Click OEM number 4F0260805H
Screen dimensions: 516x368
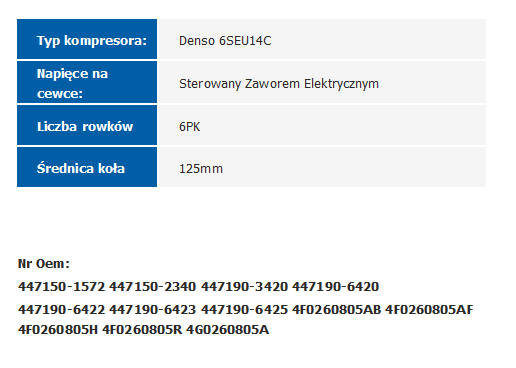coord(58,330)
